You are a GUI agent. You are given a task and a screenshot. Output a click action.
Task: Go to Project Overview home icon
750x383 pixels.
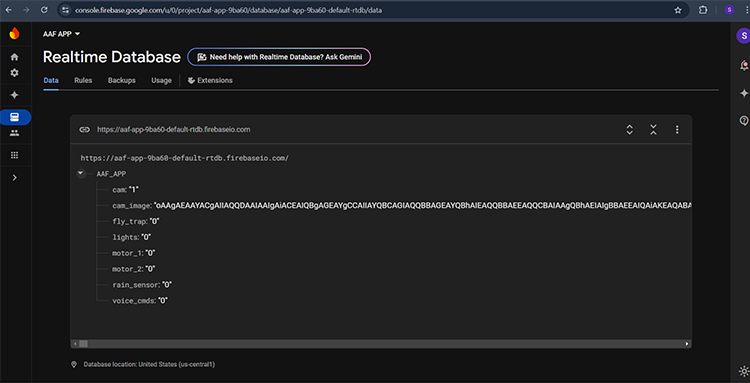[14, 57]
